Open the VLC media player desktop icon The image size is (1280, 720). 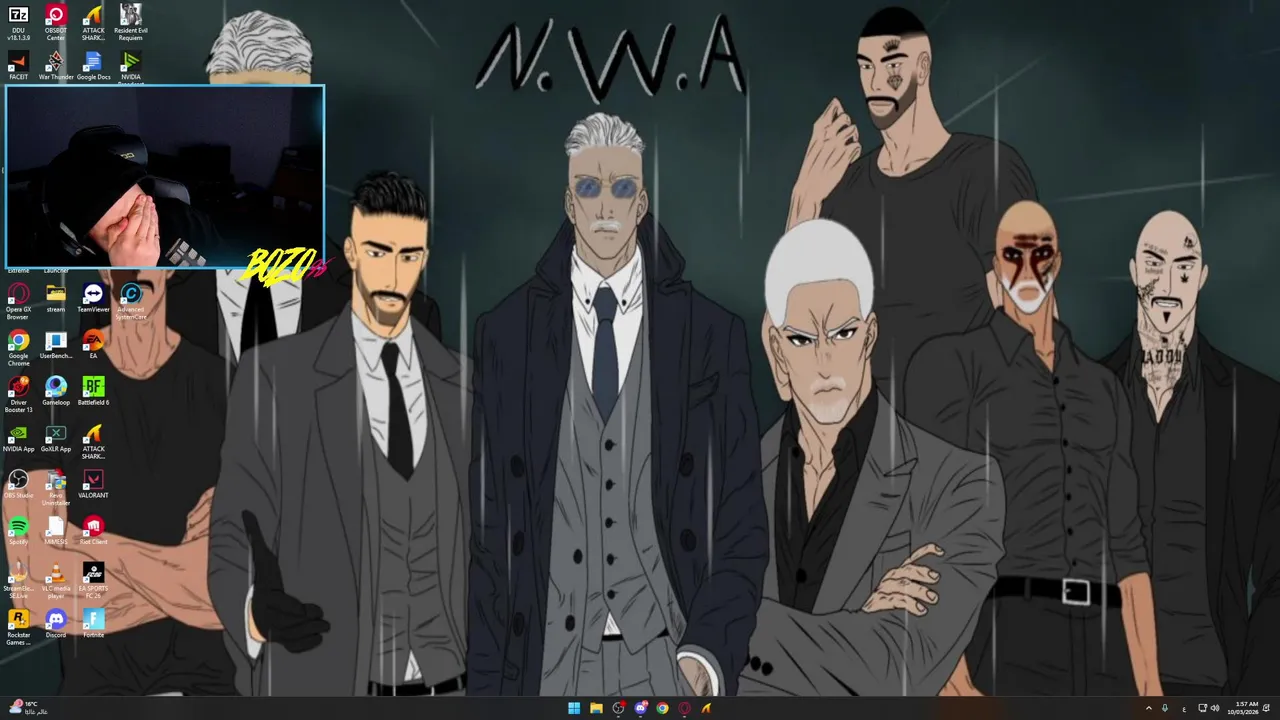tap(56, 580)
